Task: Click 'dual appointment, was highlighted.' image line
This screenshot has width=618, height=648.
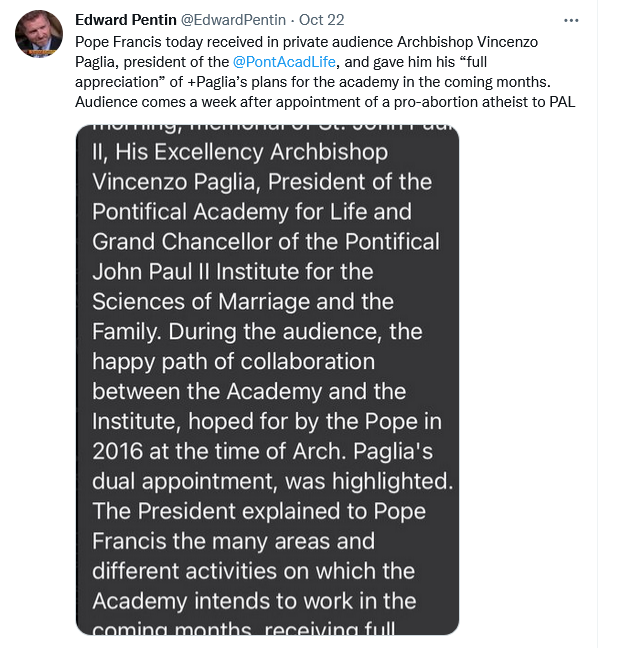Action: (x=272, y=481)
